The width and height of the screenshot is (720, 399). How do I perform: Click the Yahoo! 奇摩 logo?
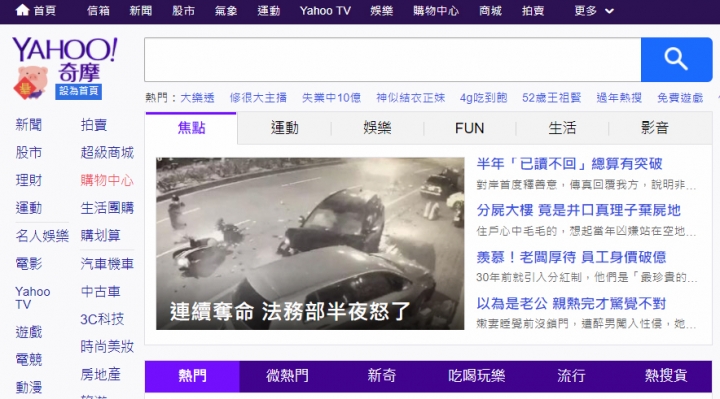click(x=65, y=59)
